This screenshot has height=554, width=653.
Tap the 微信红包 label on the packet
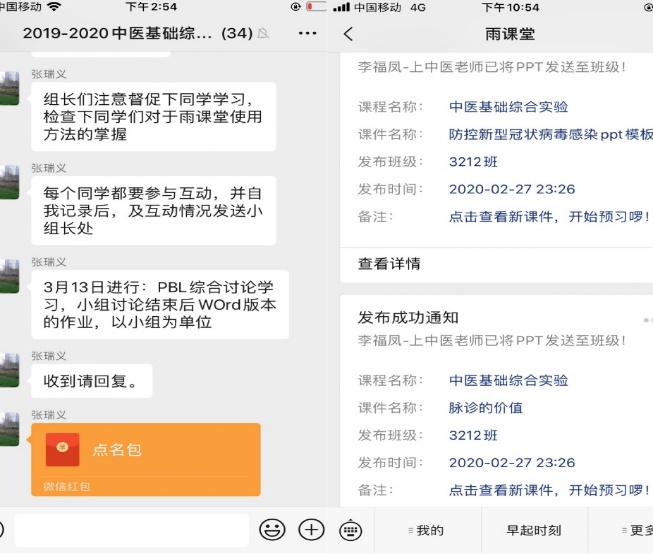coord(67,486)
